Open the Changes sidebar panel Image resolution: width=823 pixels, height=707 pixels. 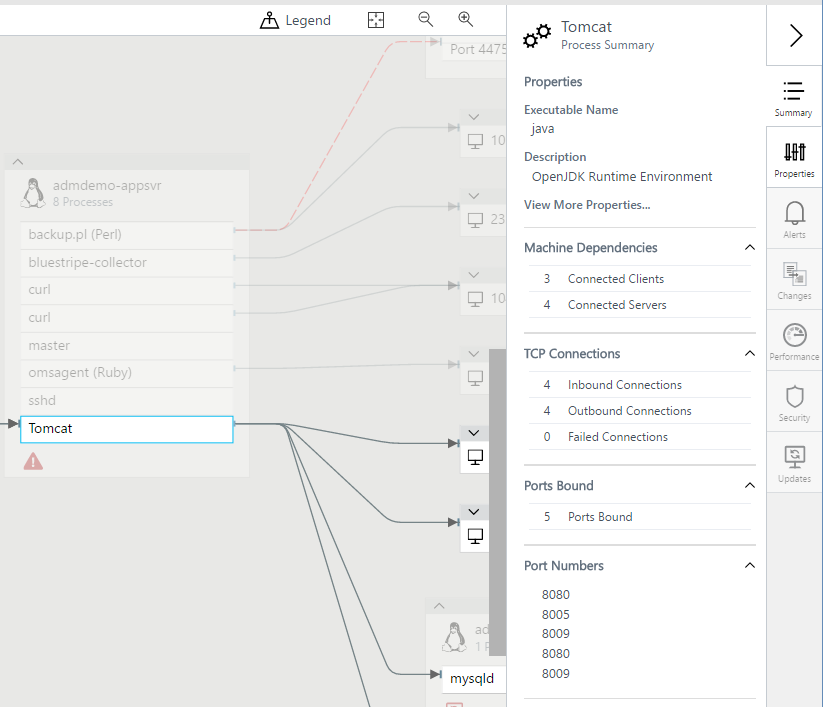(793, 279)
